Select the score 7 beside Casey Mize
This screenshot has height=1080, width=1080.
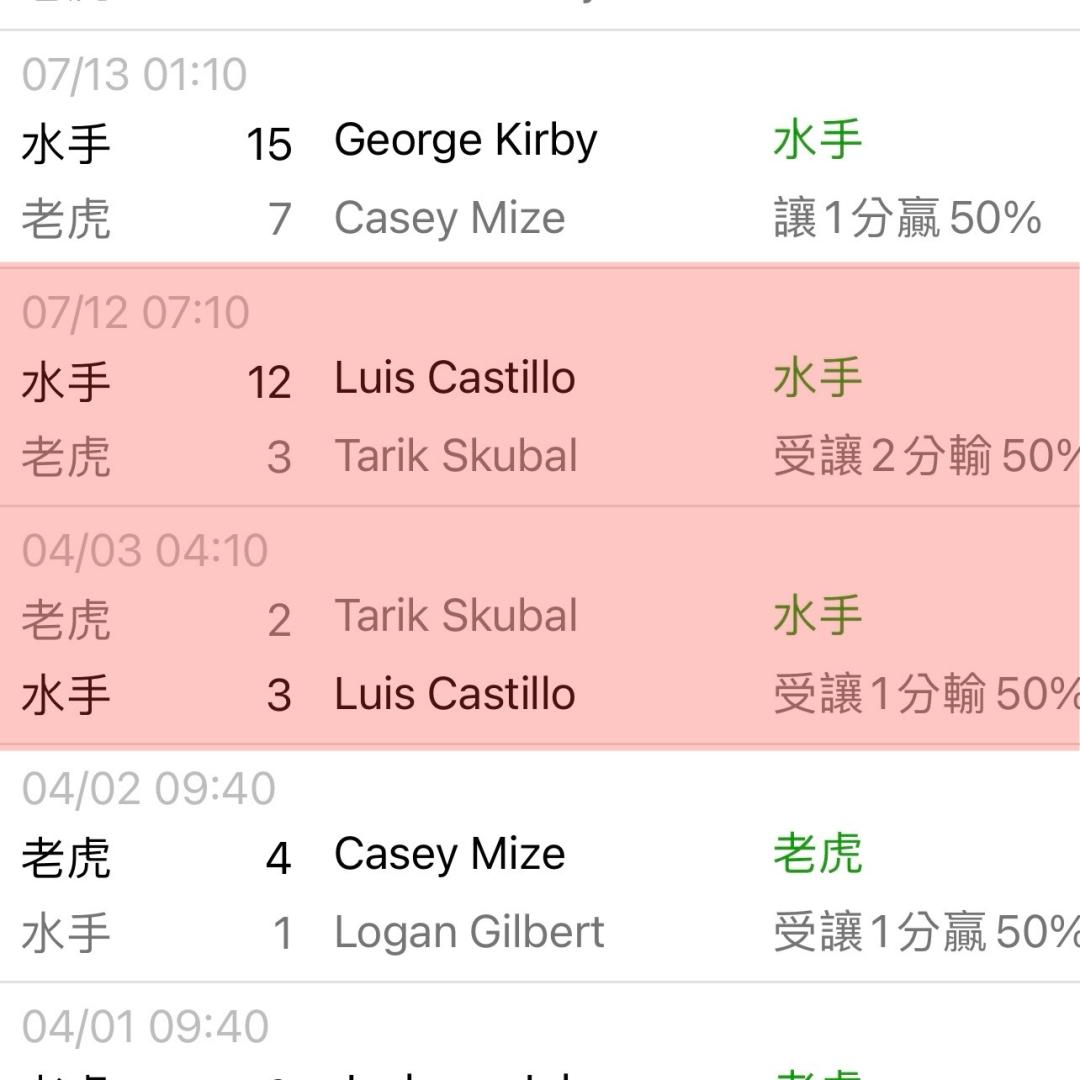280,219
